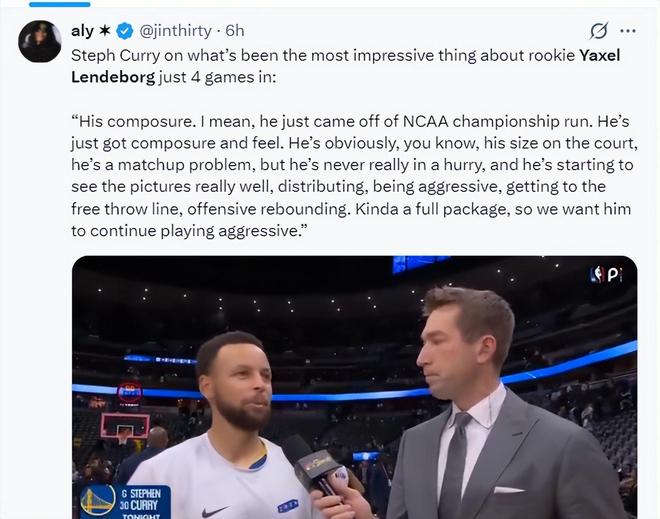Click the basketball hoop in the video background
660x519 pixels.
click(125, 426)
